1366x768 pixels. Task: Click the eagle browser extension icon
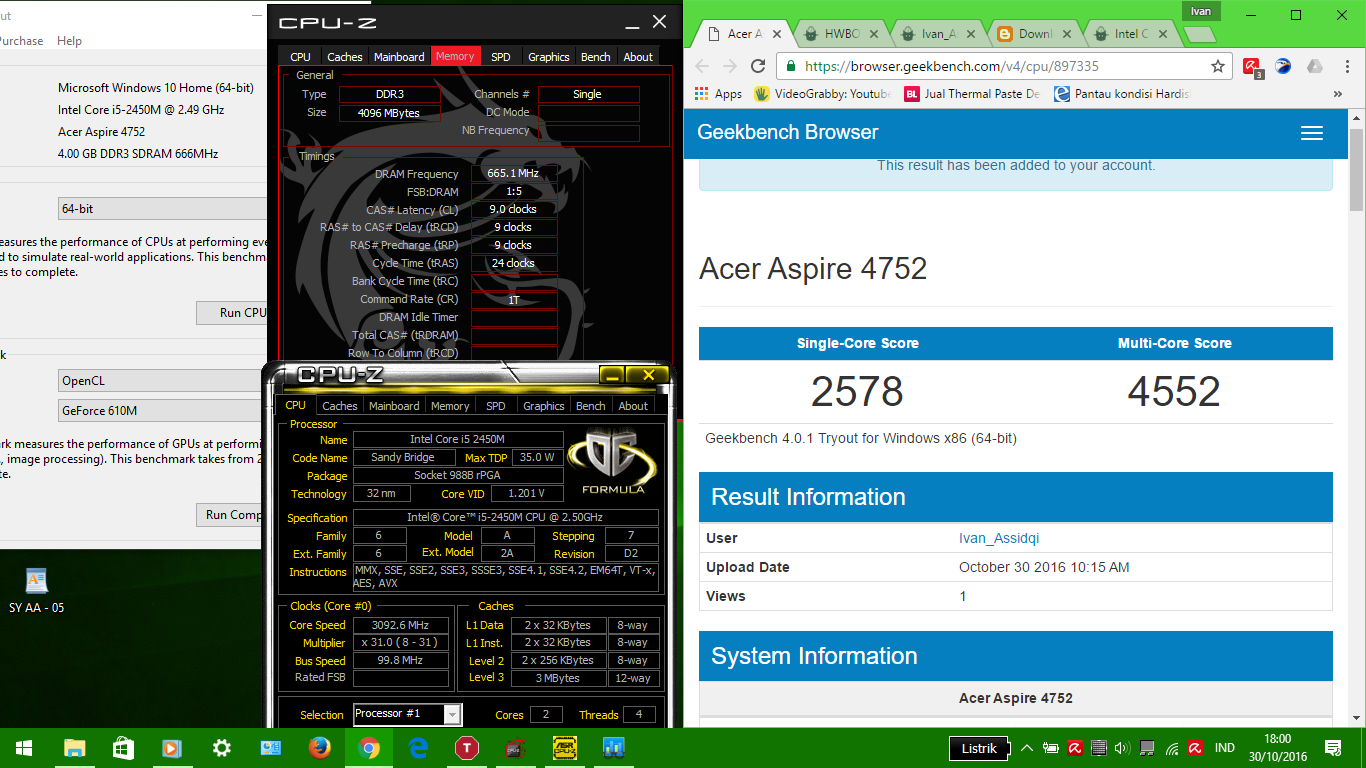pos(1284,66)
